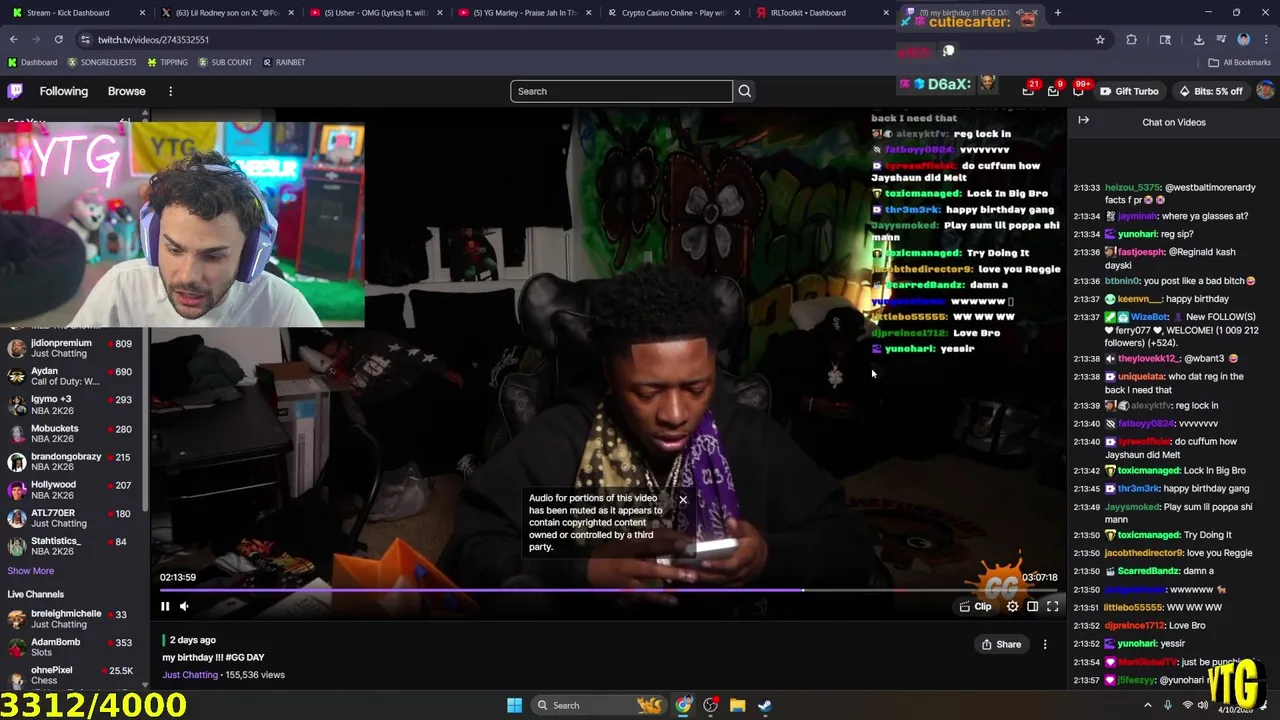The width and height of the screenshot is (1280, 720).
Task: Enter fullscreen mode on the video
Action: point(1053,606)
